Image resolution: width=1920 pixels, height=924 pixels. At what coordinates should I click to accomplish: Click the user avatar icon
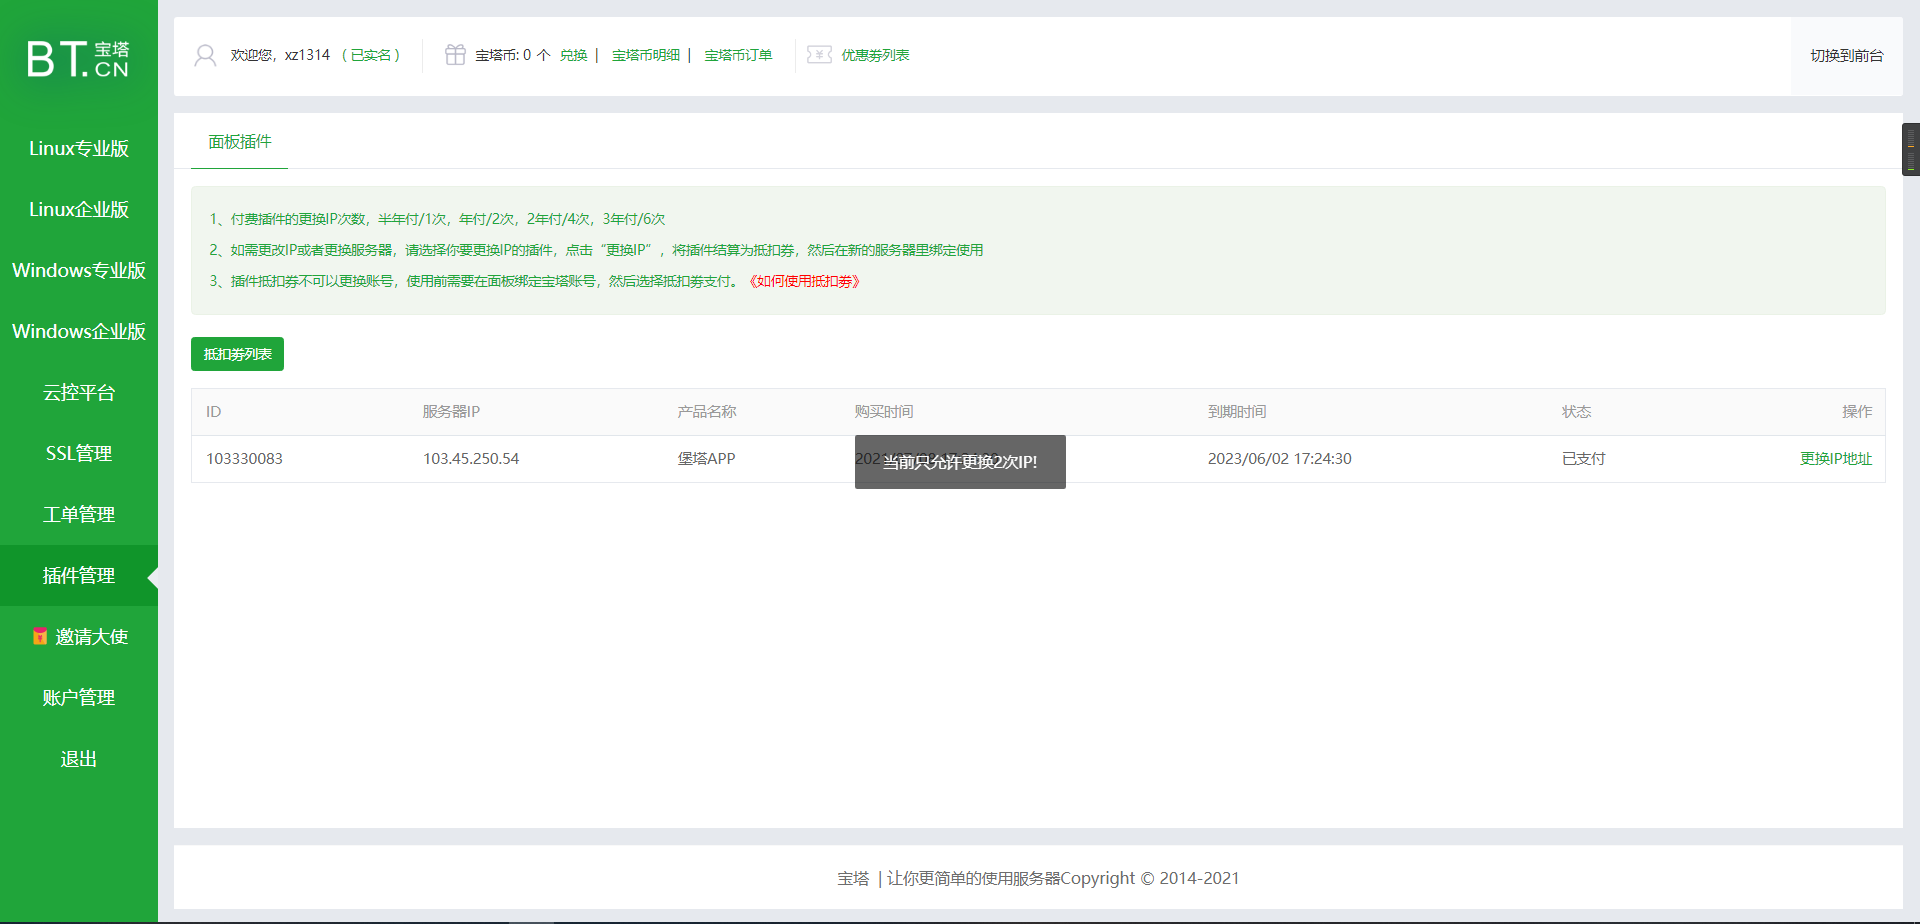[205, 55]
